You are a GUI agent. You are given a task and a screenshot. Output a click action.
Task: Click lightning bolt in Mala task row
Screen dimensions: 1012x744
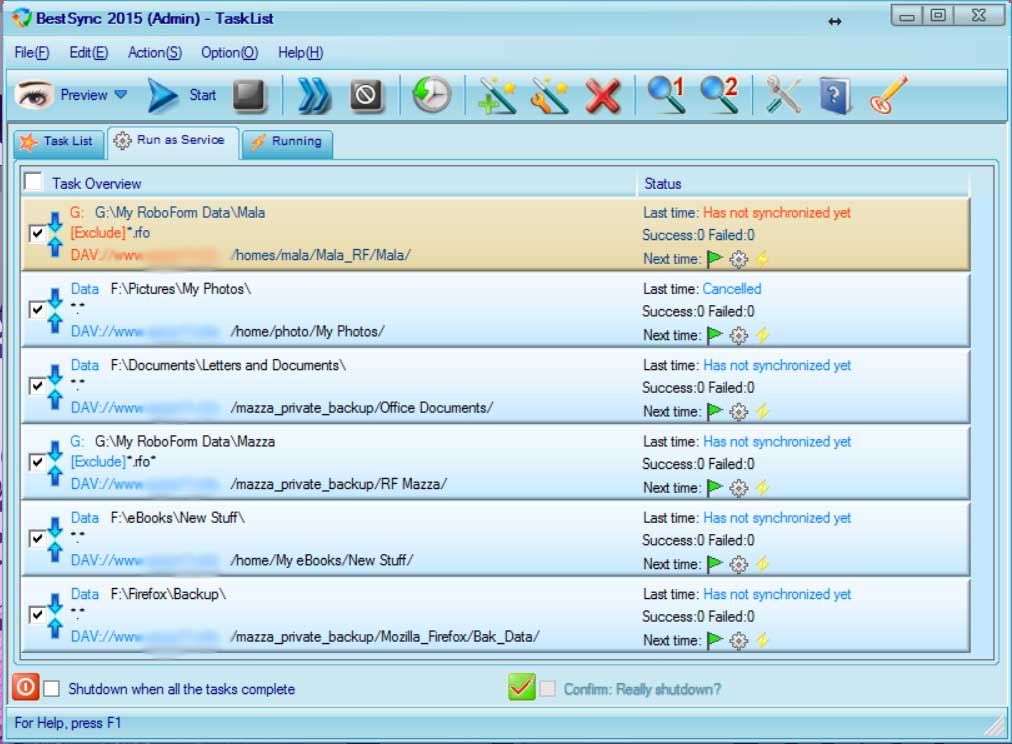coord(762,259)
